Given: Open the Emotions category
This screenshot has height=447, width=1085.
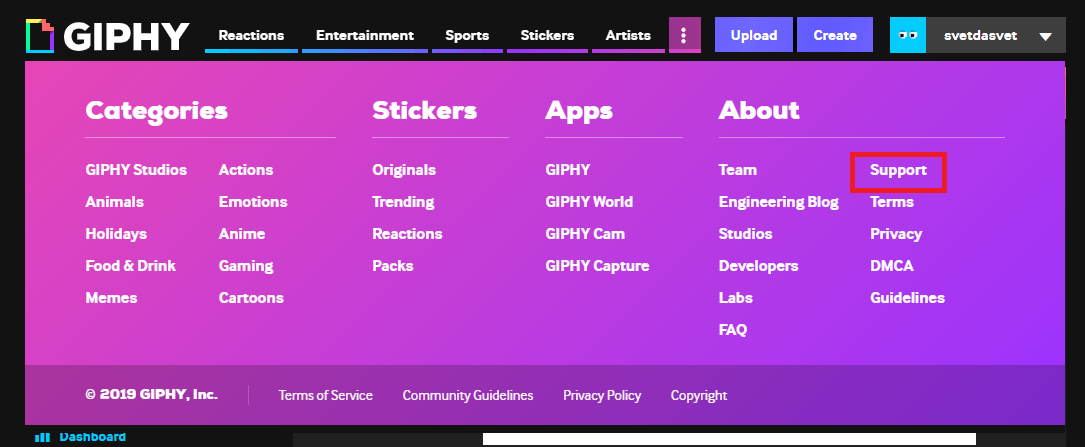Looking at the screenshot, I should 253,202.
